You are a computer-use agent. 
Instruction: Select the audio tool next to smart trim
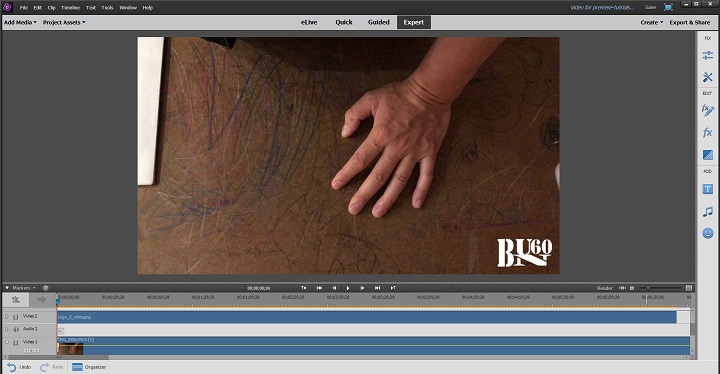click(x=42, y=300)
